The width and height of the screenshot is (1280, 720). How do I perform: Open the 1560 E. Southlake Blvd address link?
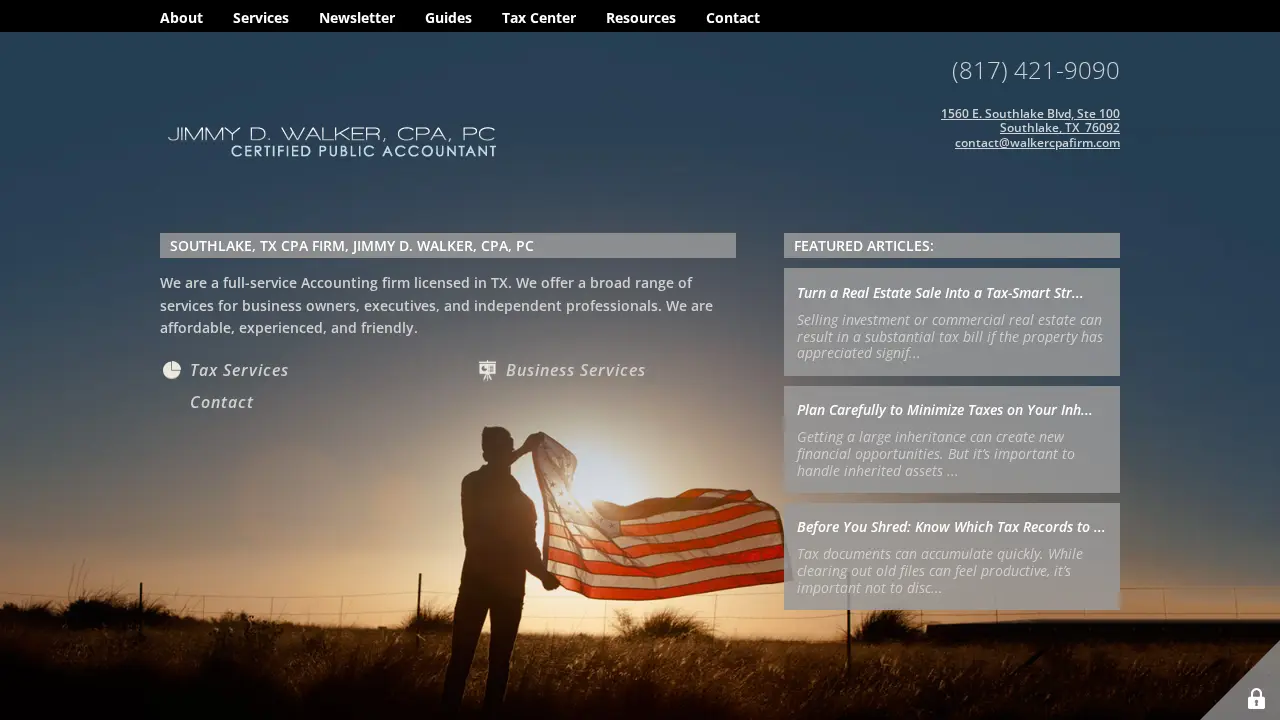pos(1030,114)
